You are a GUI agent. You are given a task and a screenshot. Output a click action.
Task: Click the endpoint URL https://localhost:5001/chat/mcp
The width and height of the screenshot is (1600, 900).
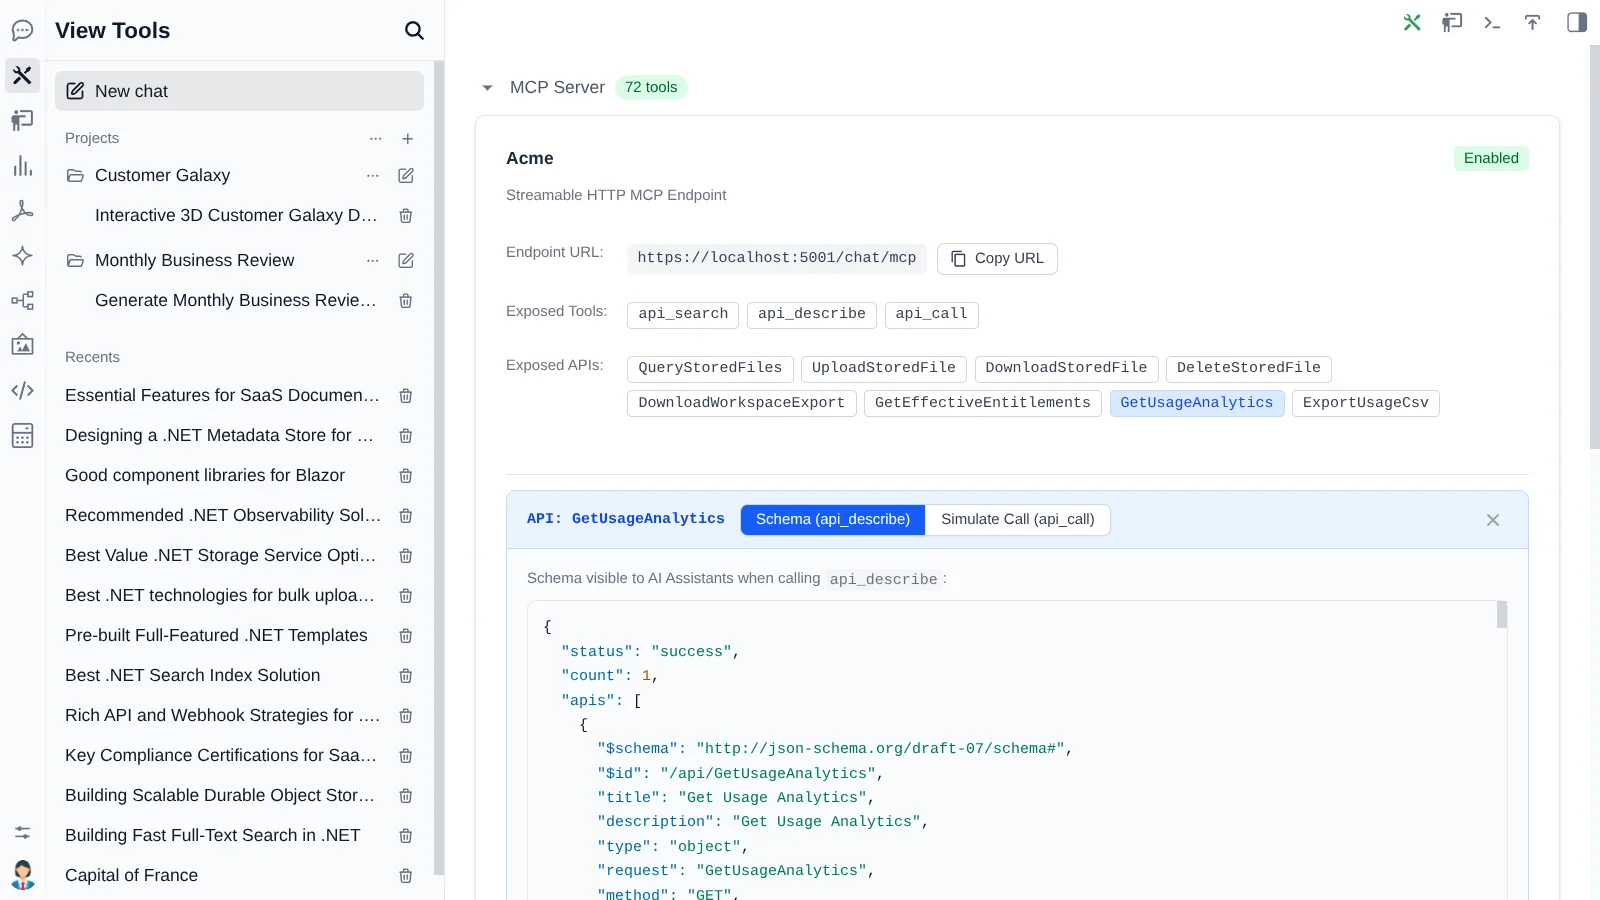[777, 258]
